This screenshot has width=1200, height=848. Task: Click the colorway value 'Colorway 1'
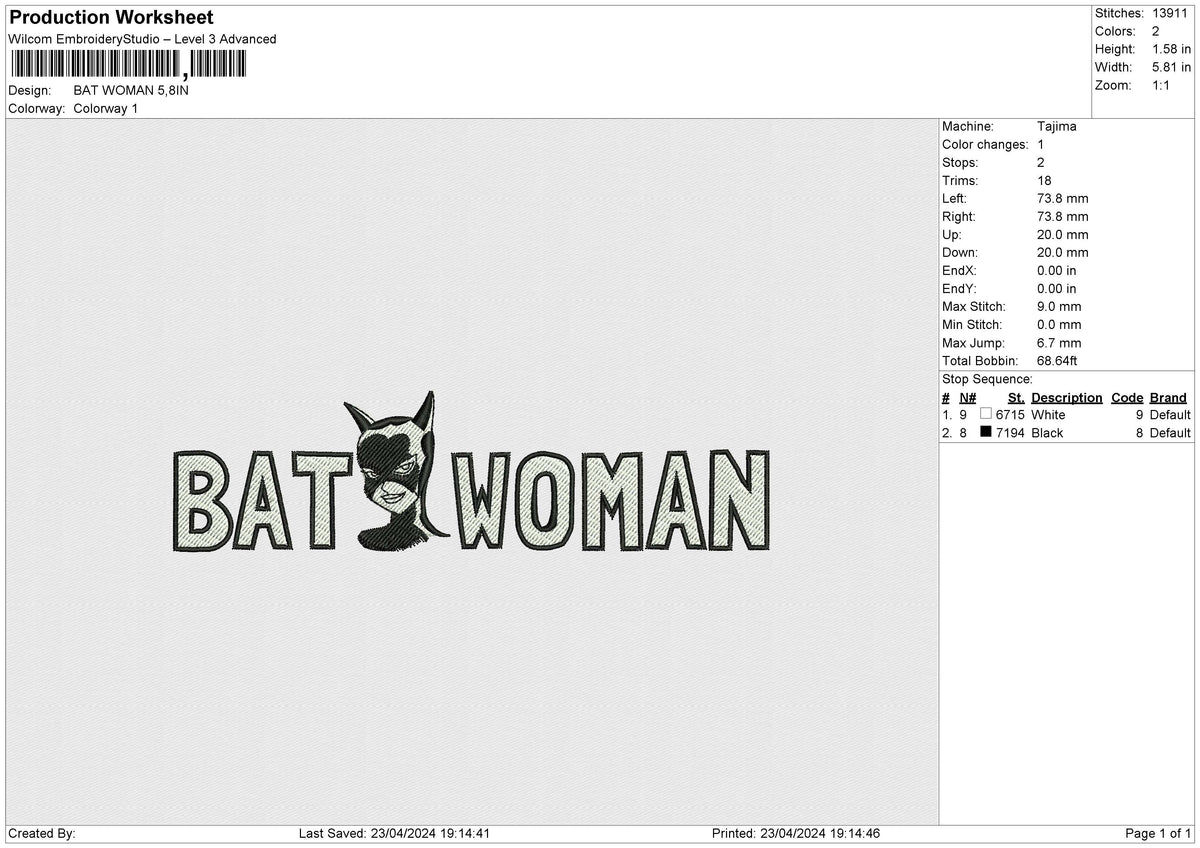click(x=106, y=108)
